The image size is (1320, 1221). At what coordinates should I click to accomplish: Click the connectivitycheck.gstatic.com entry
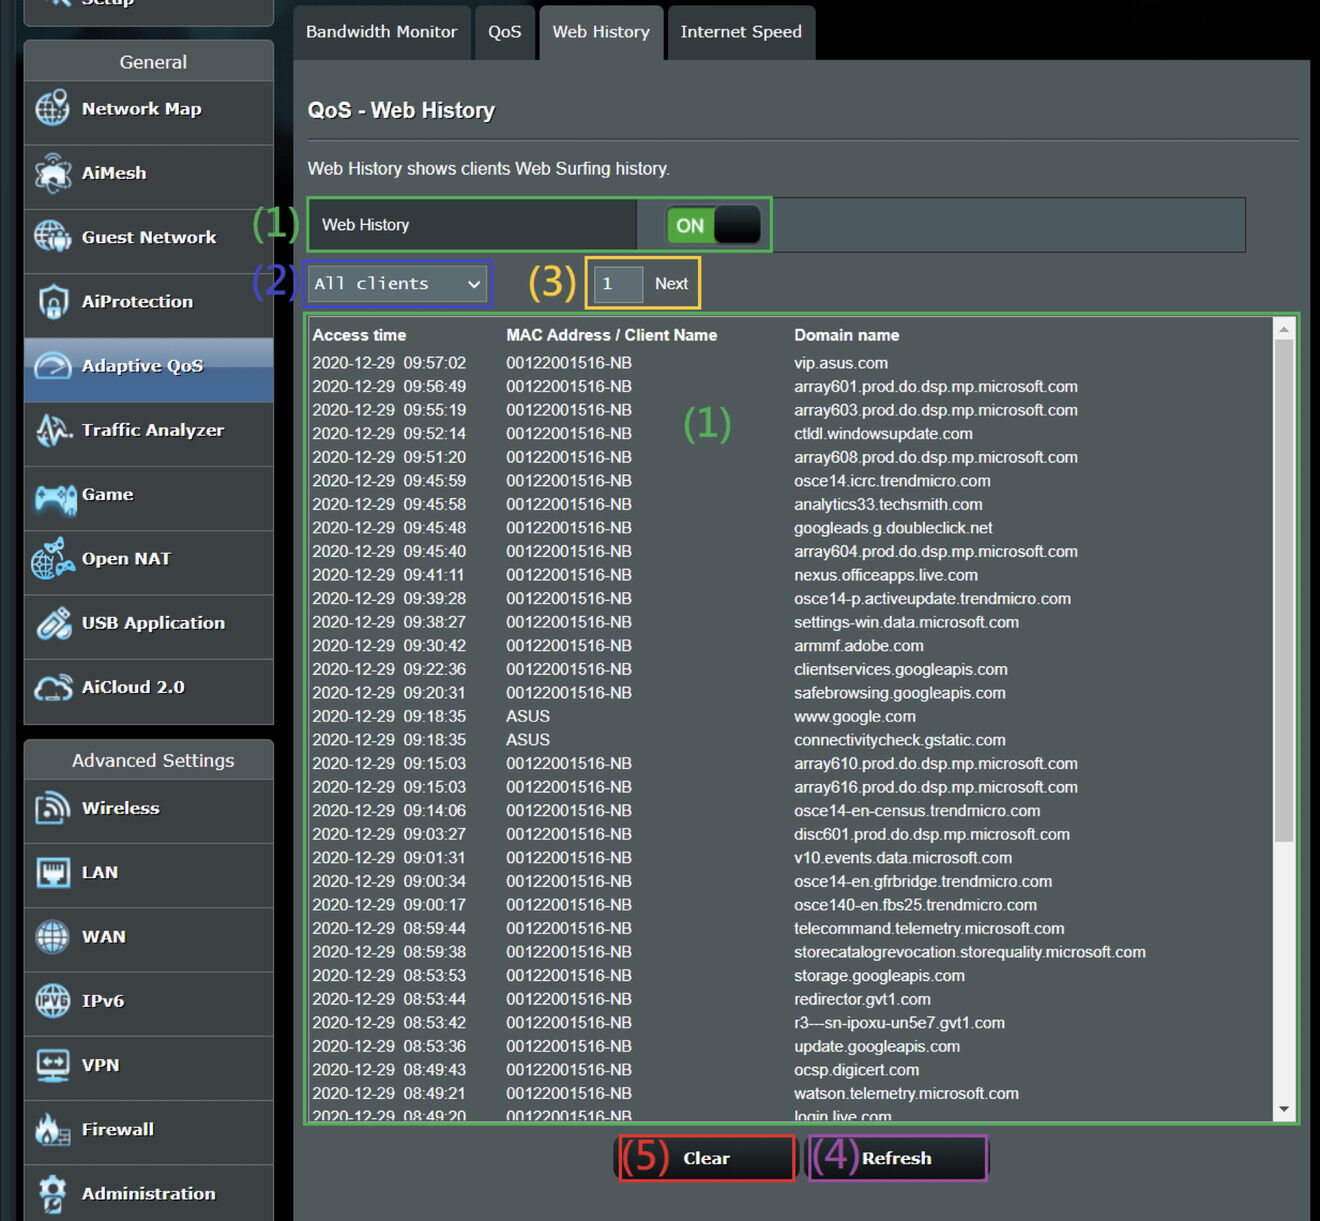click(900, 740)
